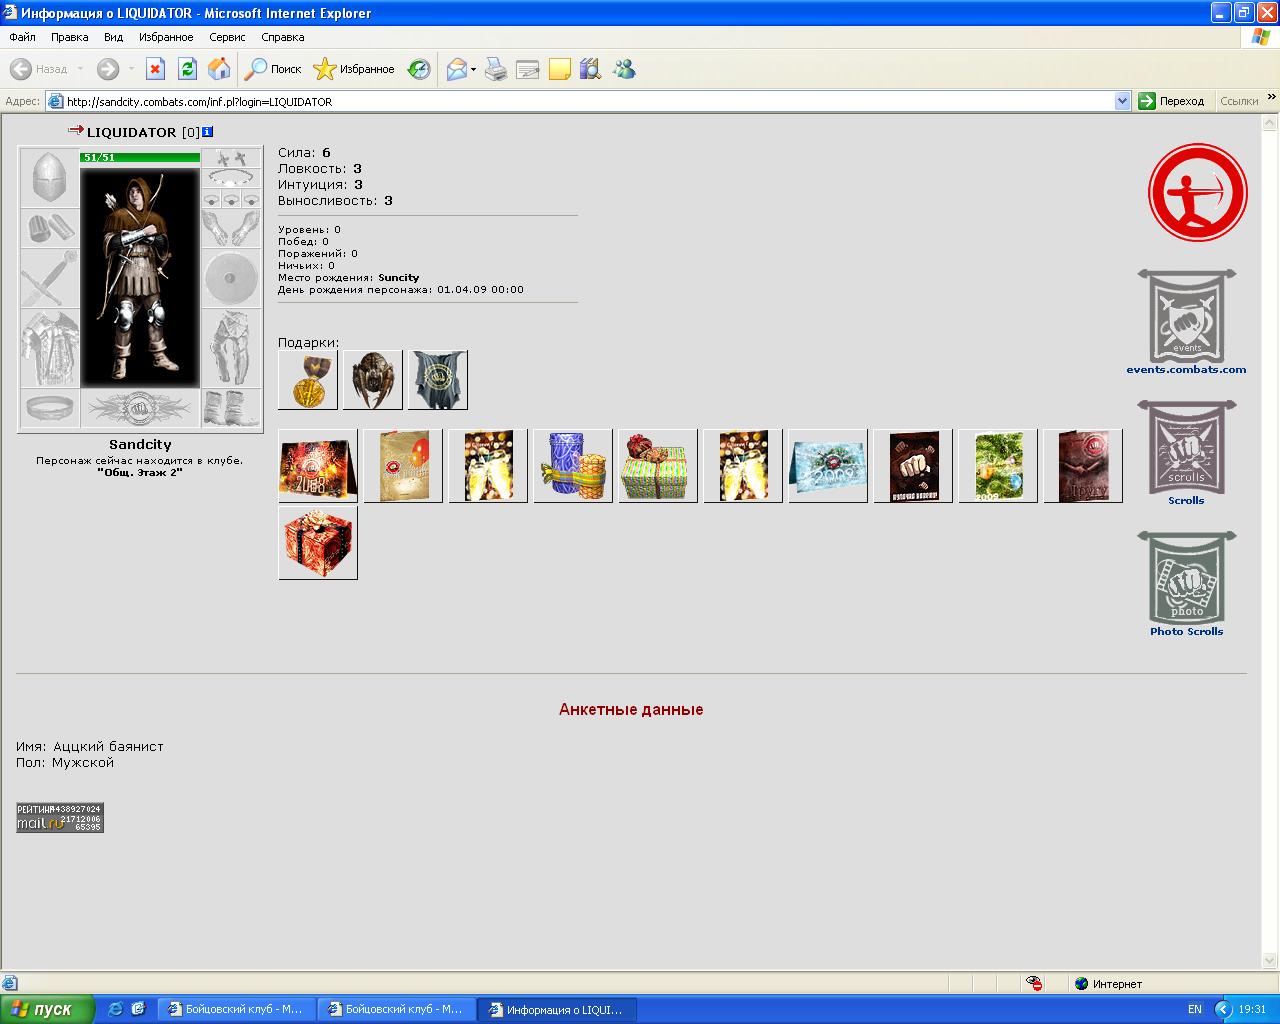Open the grey cloak gift image
The width and height of the screenshot is (1280, 1024).
coord(438,380)
